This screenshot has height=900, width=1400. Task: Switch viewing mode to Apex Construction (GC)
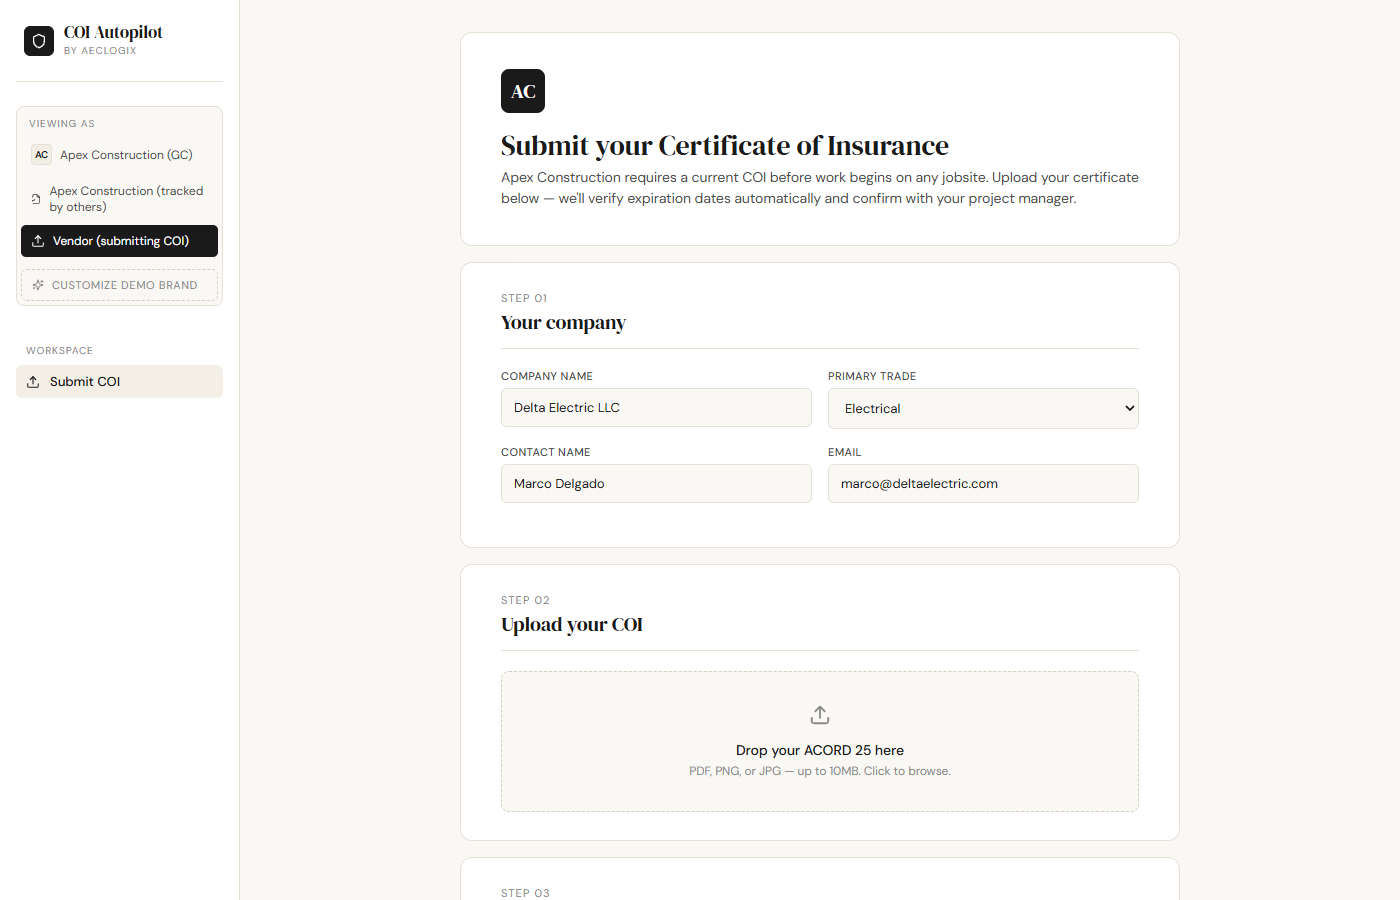[x=119, y=155]
